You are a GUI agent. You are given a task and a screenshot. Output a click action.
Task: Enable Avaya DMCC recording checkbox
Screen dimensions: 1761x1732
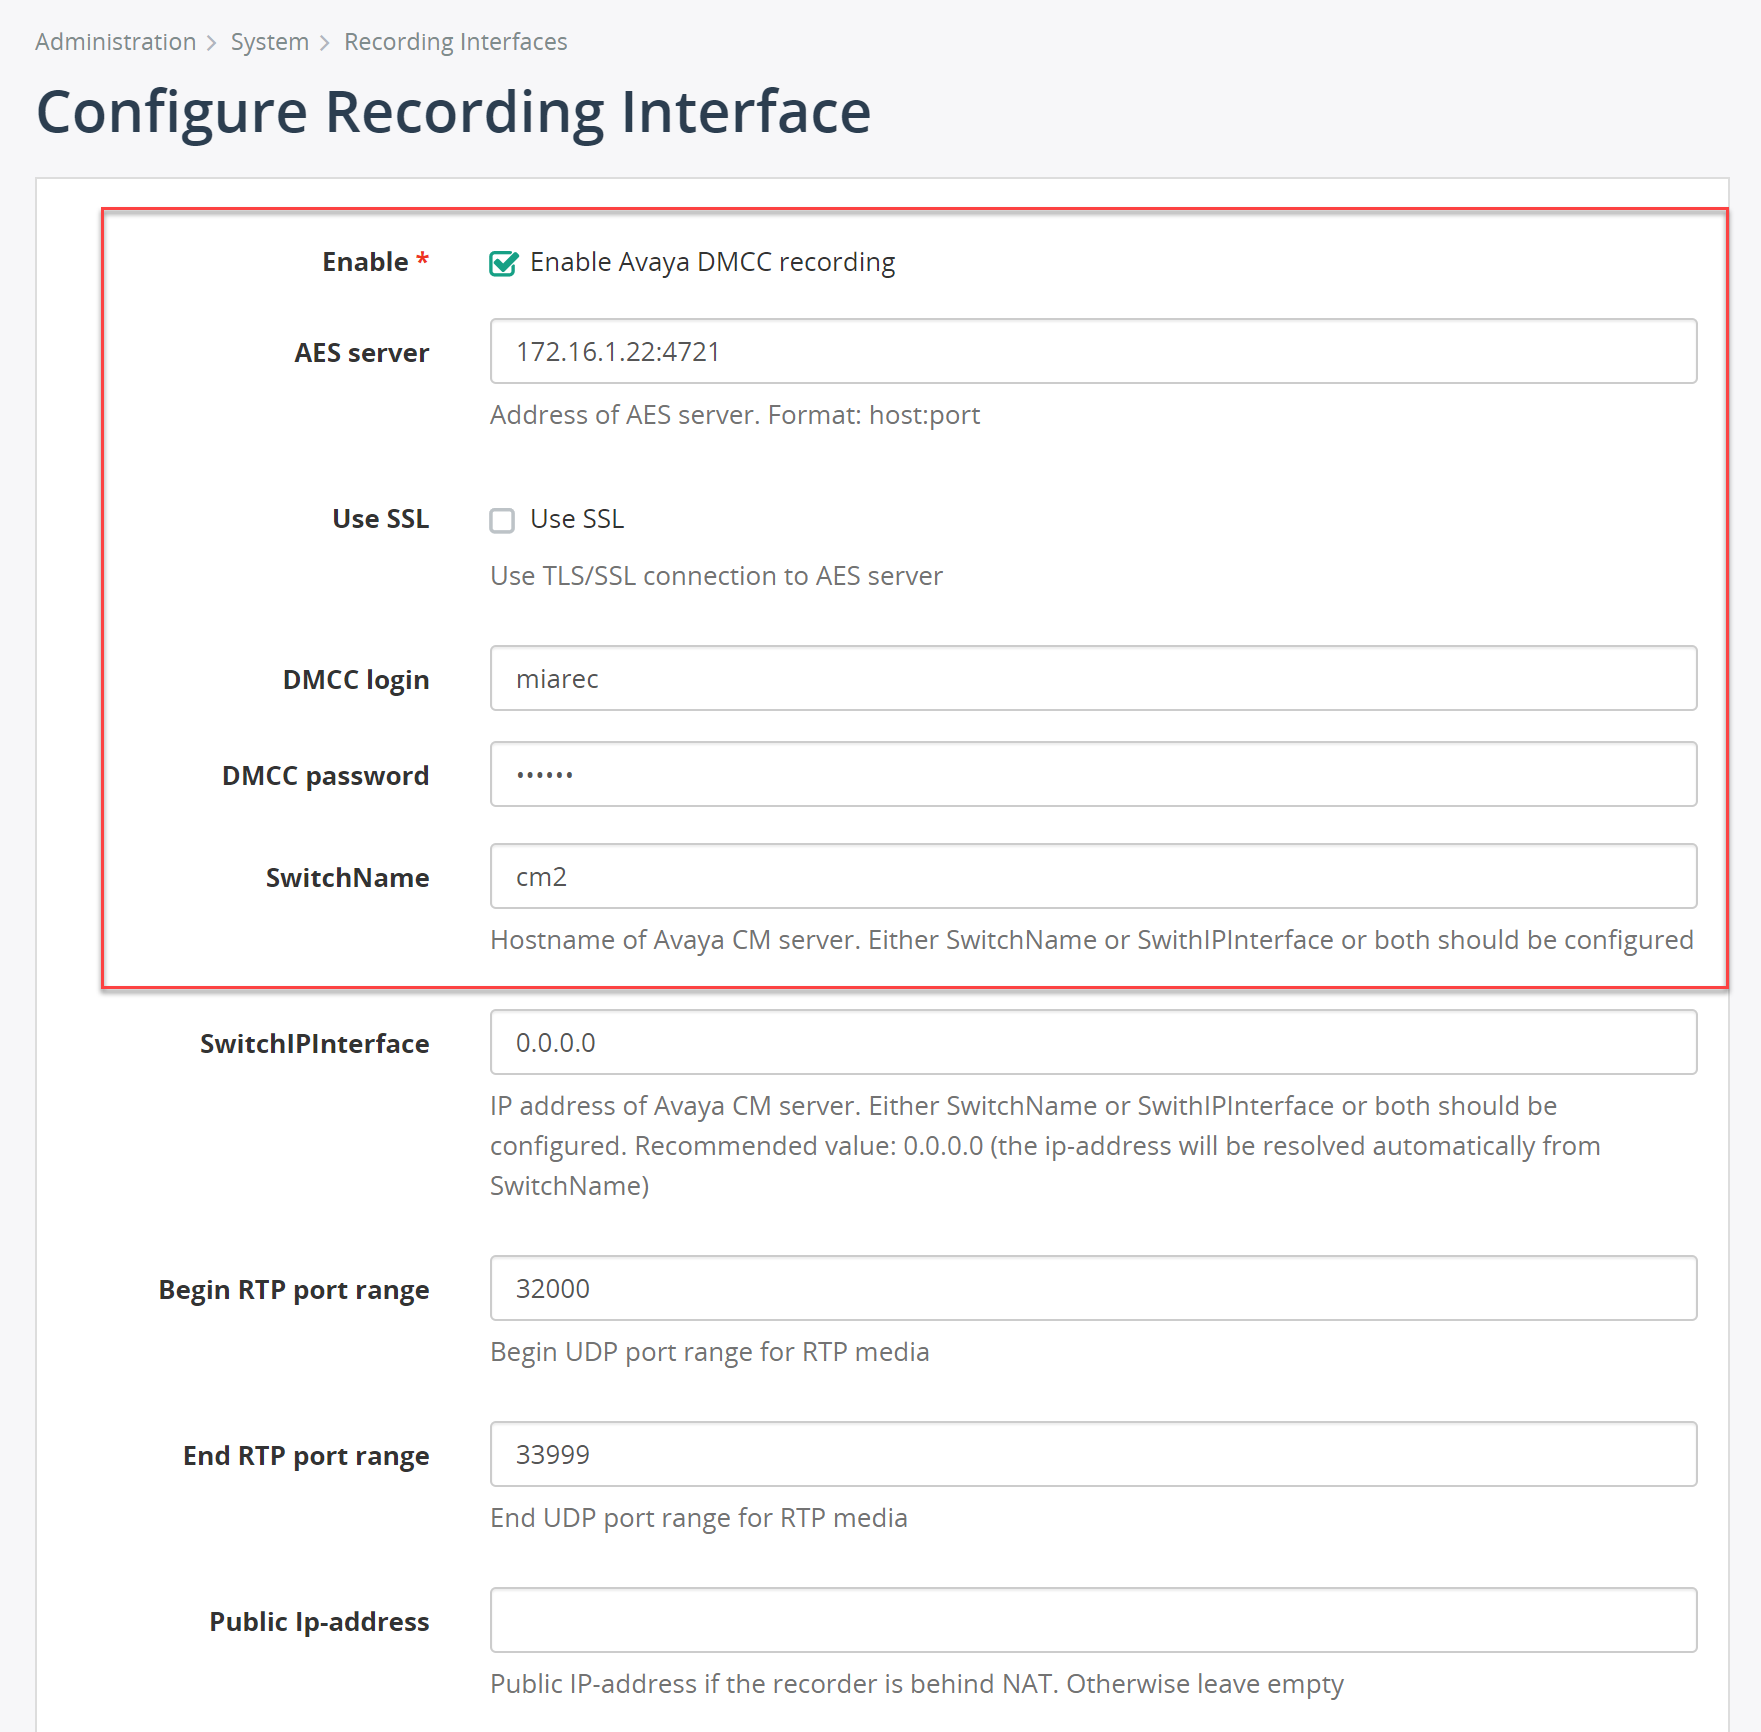(503, 262)
